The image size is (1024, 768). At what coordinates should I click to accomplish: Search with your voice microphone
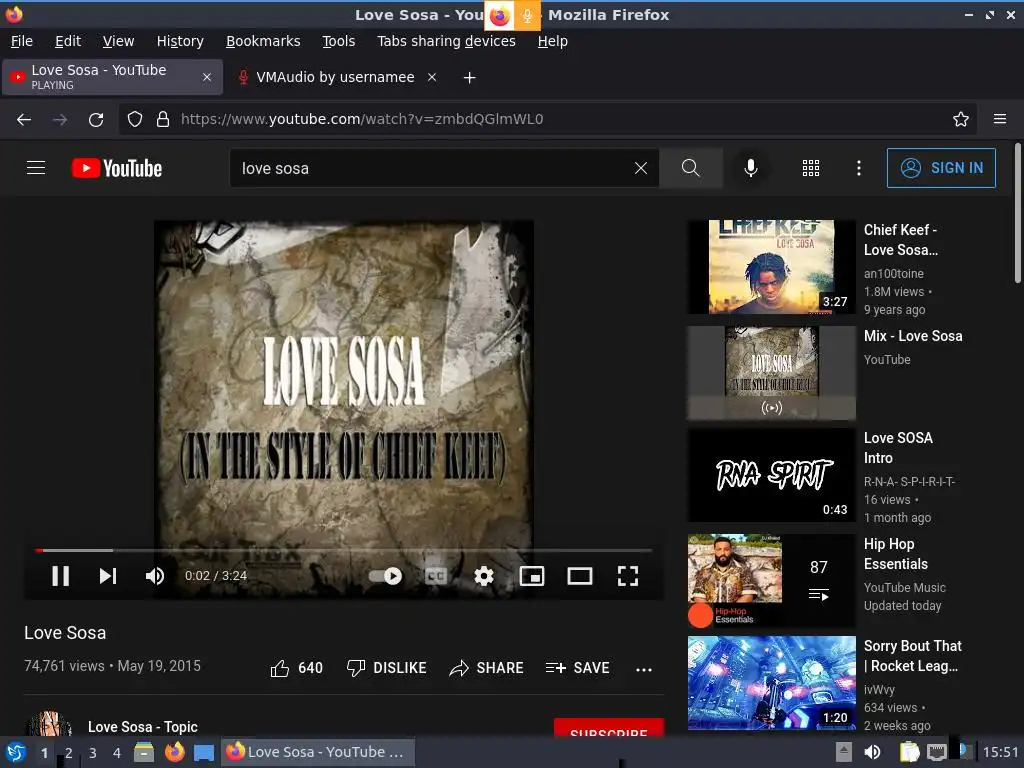(x=751, y=168)
